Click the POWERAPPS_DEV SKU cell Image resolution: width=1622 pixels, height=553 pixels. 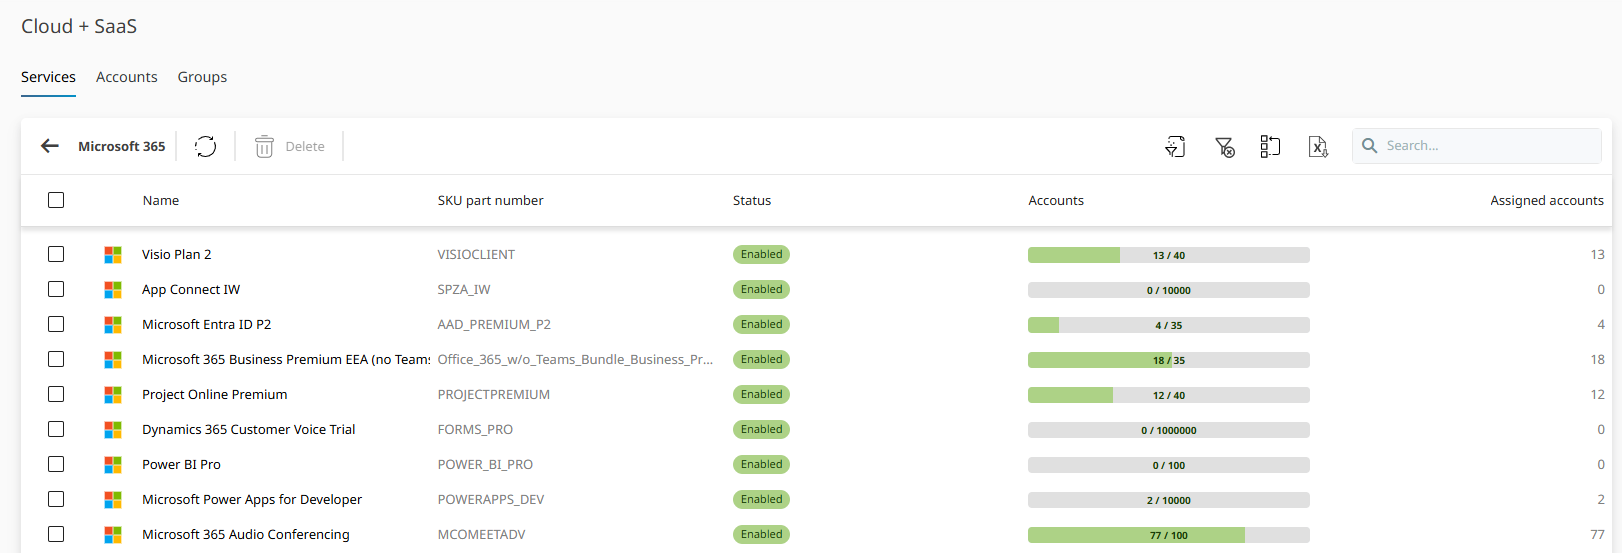coord(491,499)
